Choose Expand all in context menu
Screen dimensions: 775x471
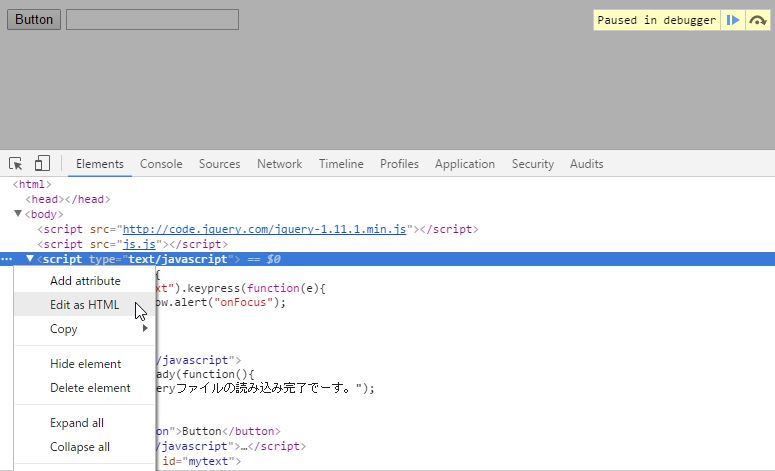[x=85, y=423]
